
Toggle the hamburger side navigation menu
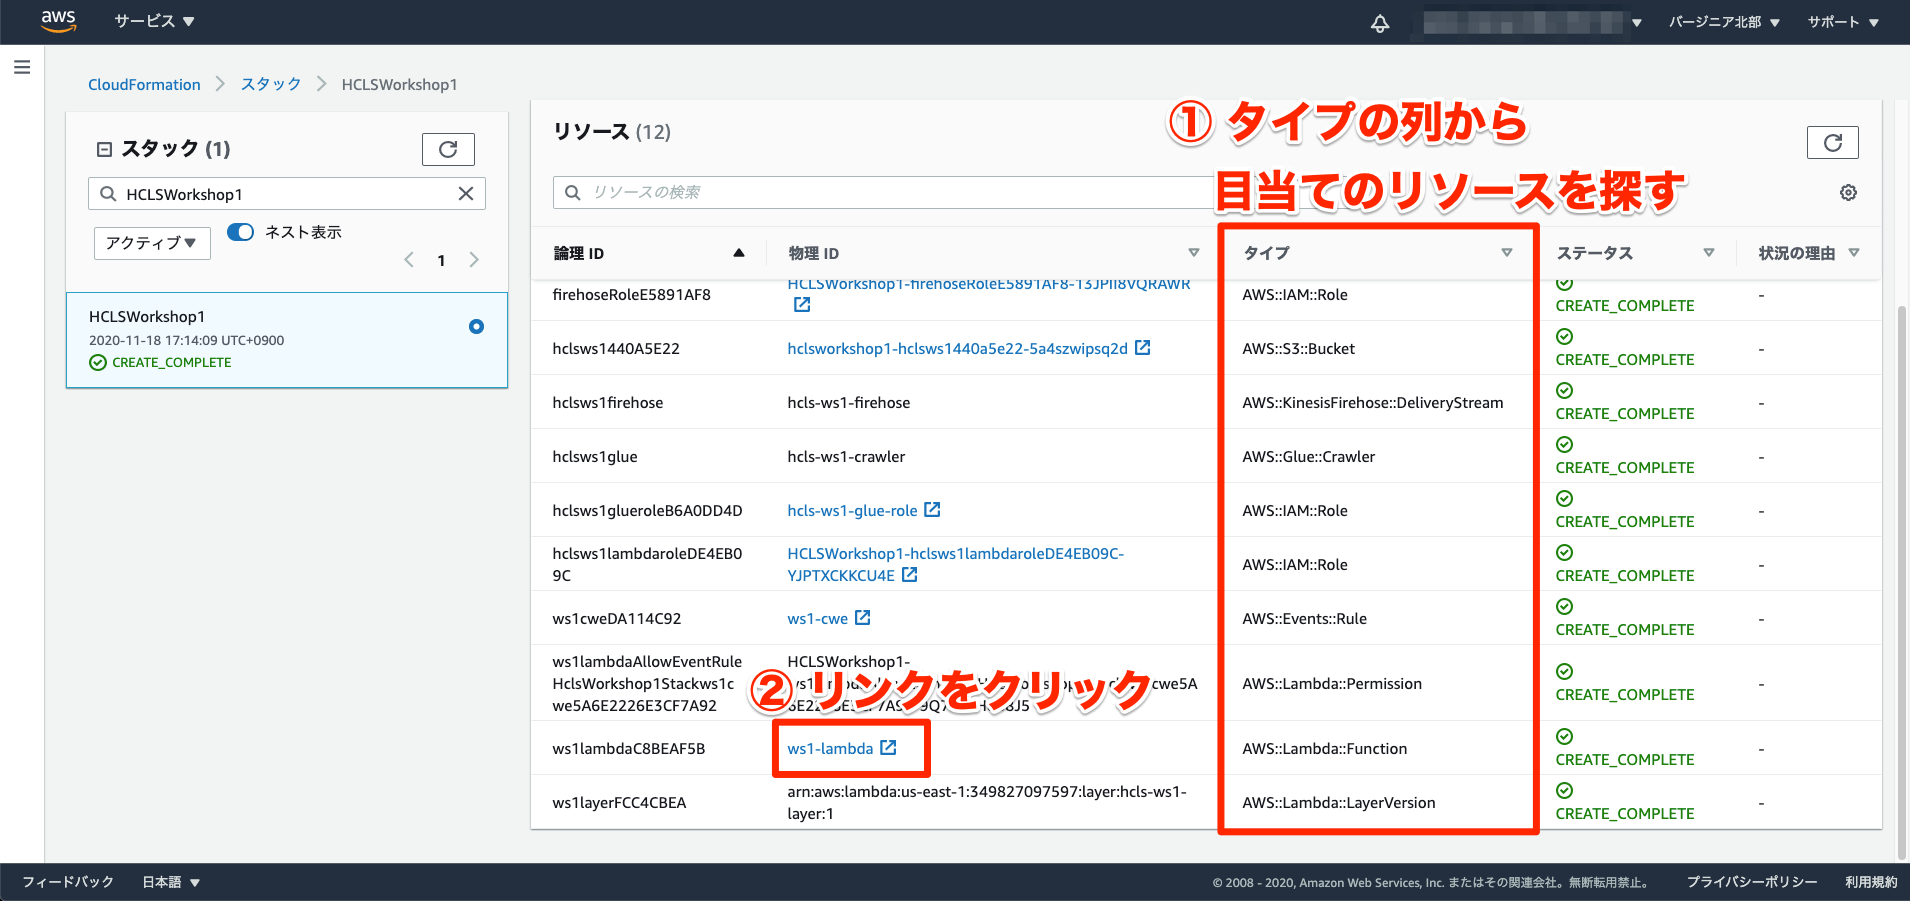22,67
